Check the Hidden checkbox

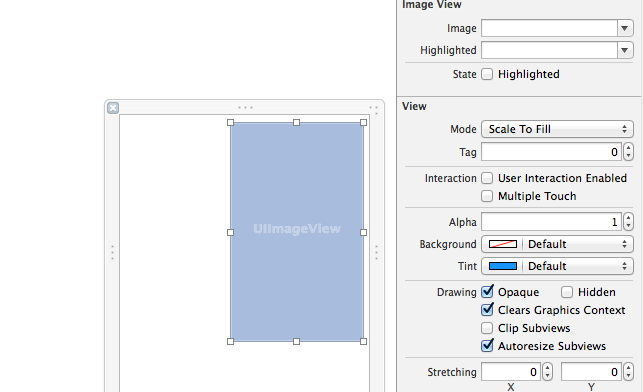point(567,292)
